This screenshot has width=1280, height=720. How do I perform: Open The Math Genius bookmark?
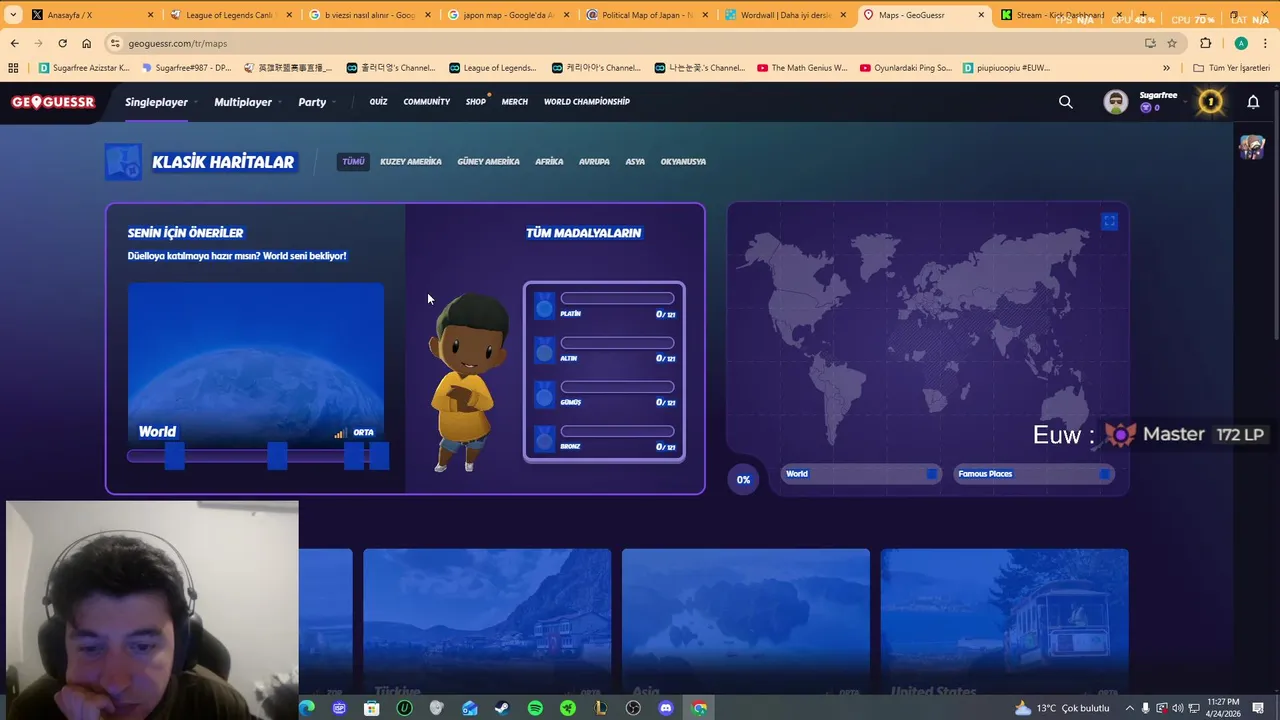tap(802, 68)
